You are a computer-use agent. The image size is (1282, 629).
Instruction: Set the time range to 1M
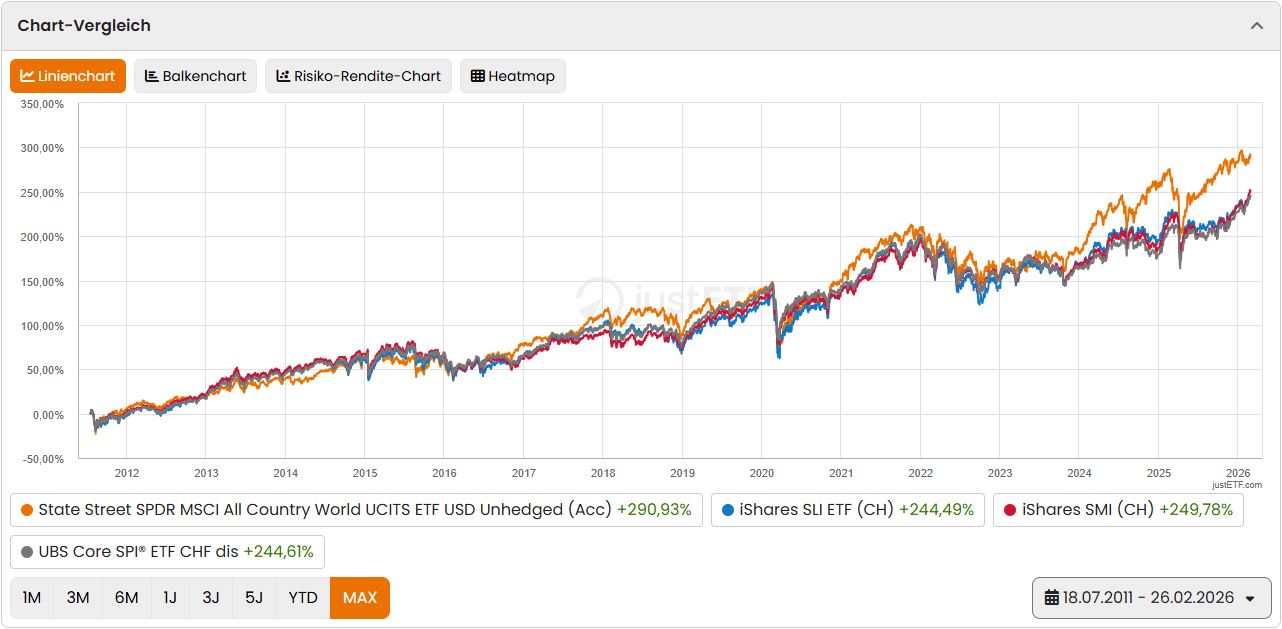coord(32,598)
